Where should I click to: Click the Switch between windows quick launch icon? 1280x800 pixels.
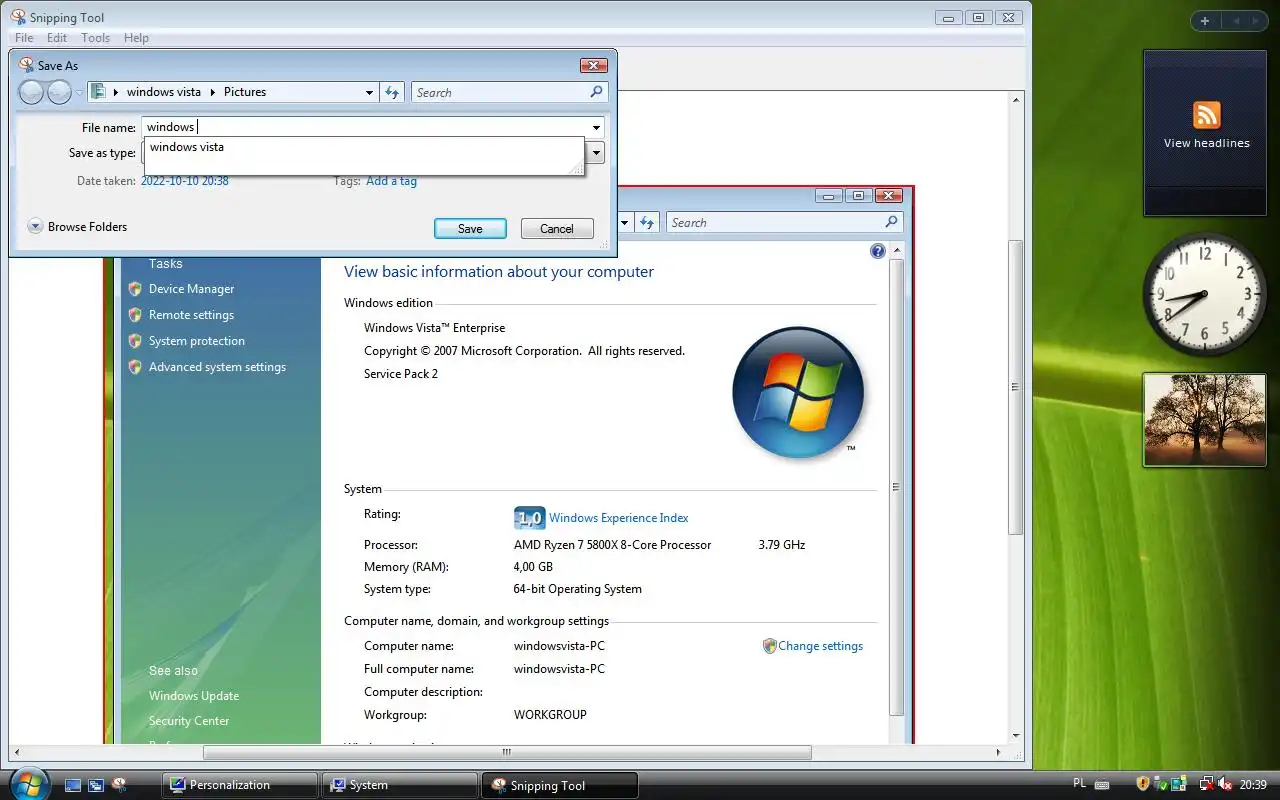(x=96, y=785)
